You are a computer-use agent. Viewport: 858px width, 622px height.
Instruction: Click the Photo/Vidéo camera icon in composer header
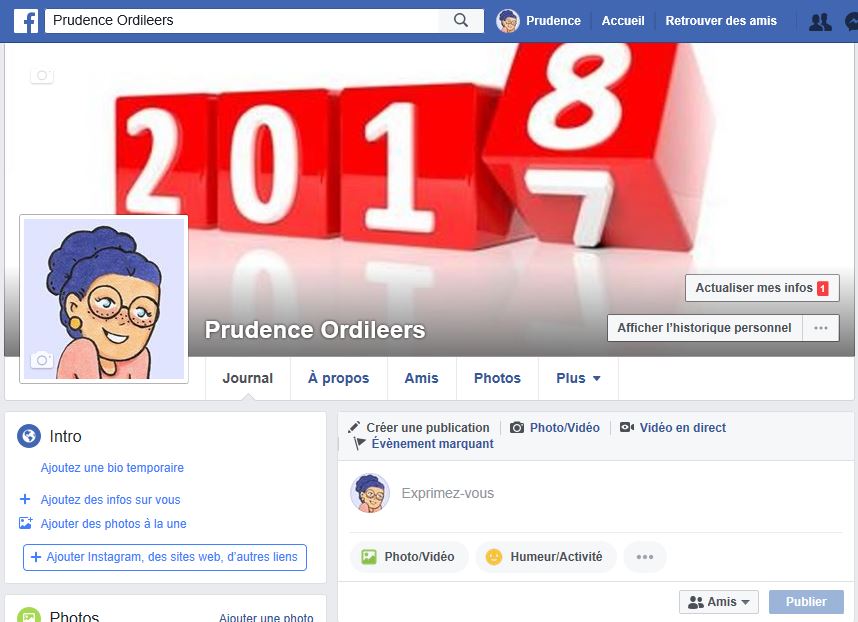pos(517,428)
